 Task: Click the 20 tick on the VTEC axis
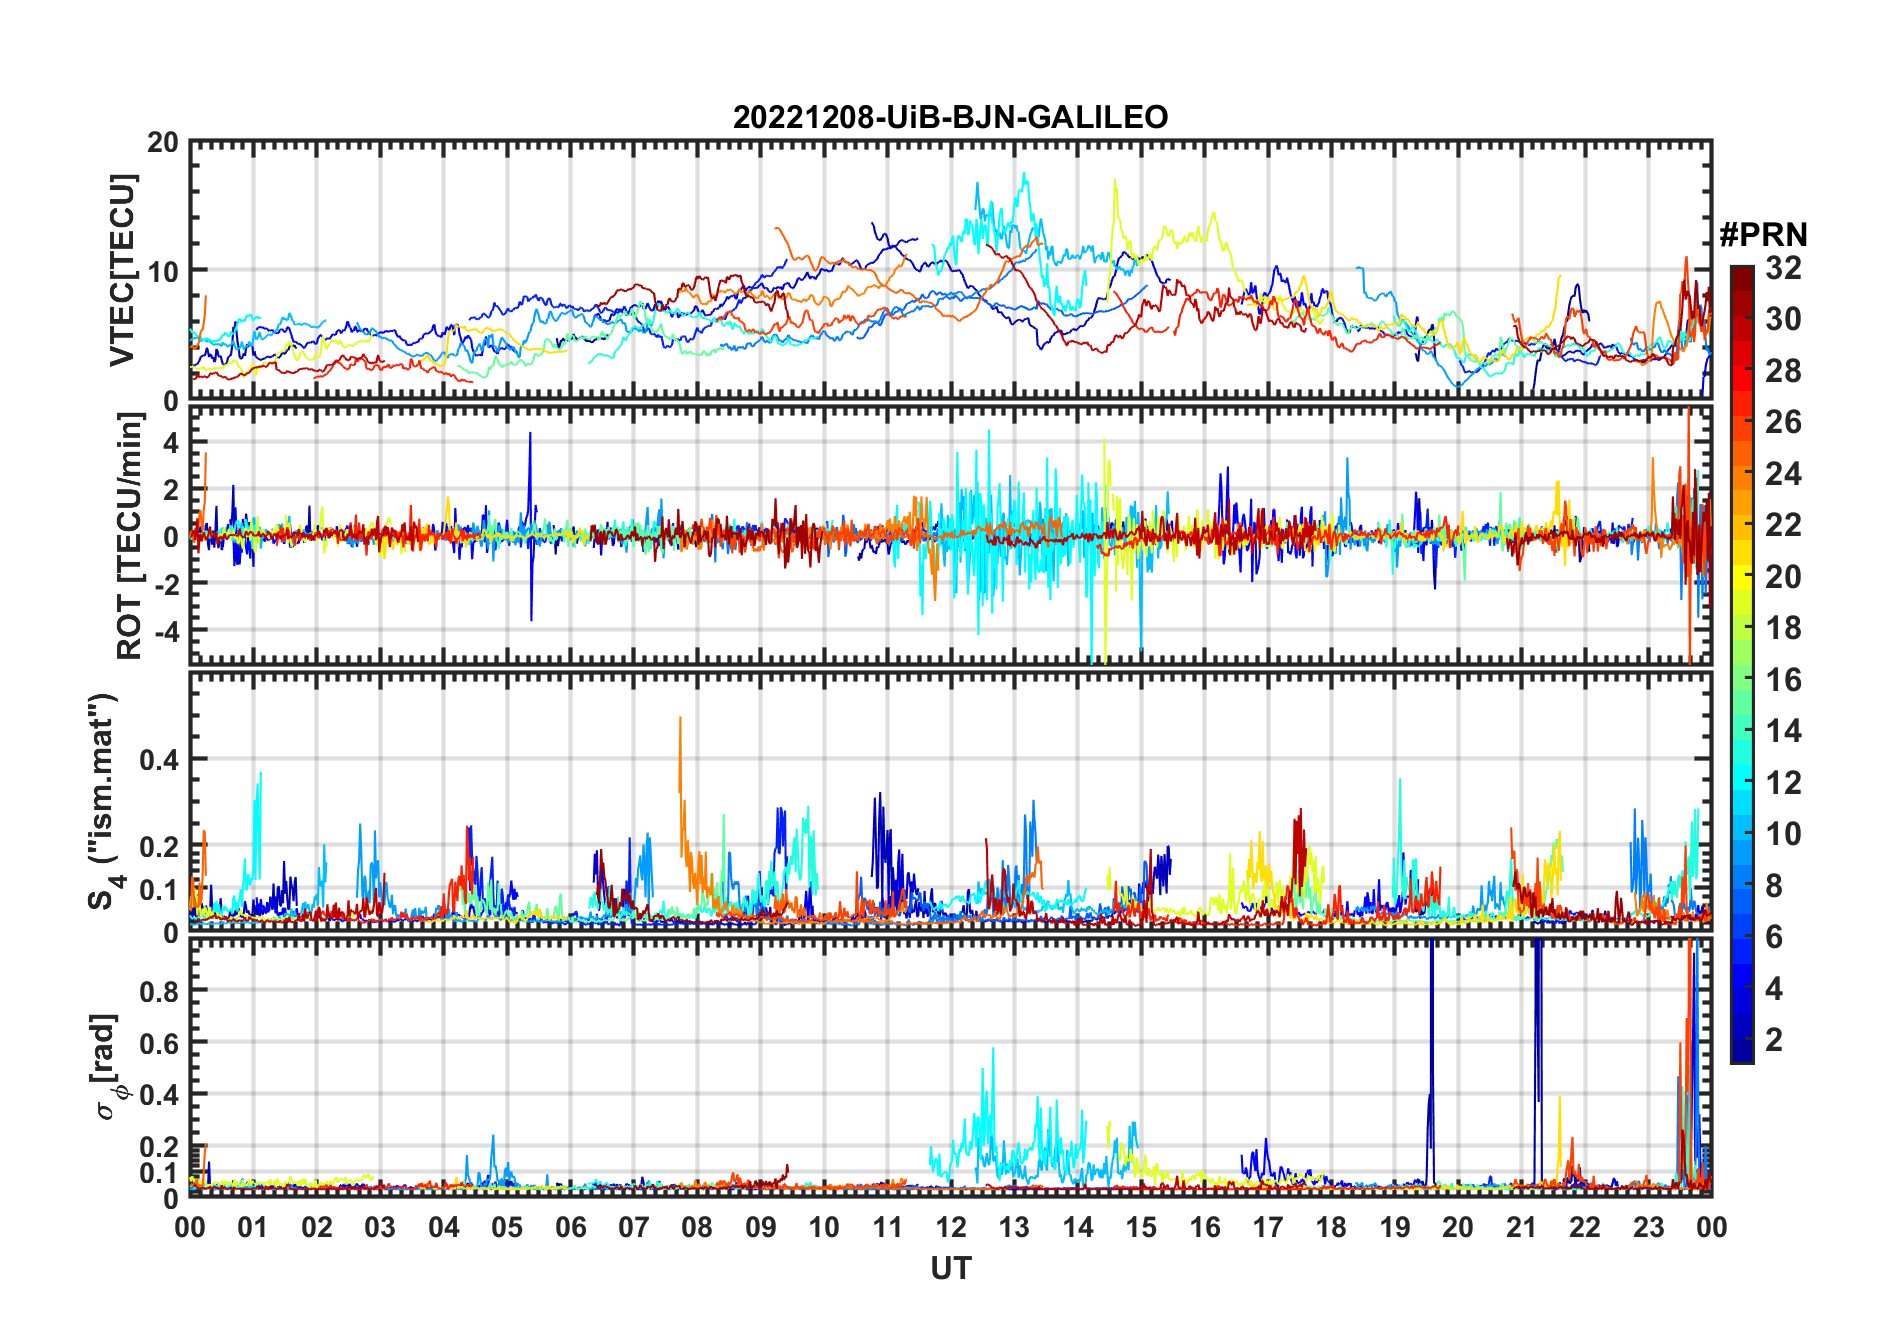coord(164,143)
